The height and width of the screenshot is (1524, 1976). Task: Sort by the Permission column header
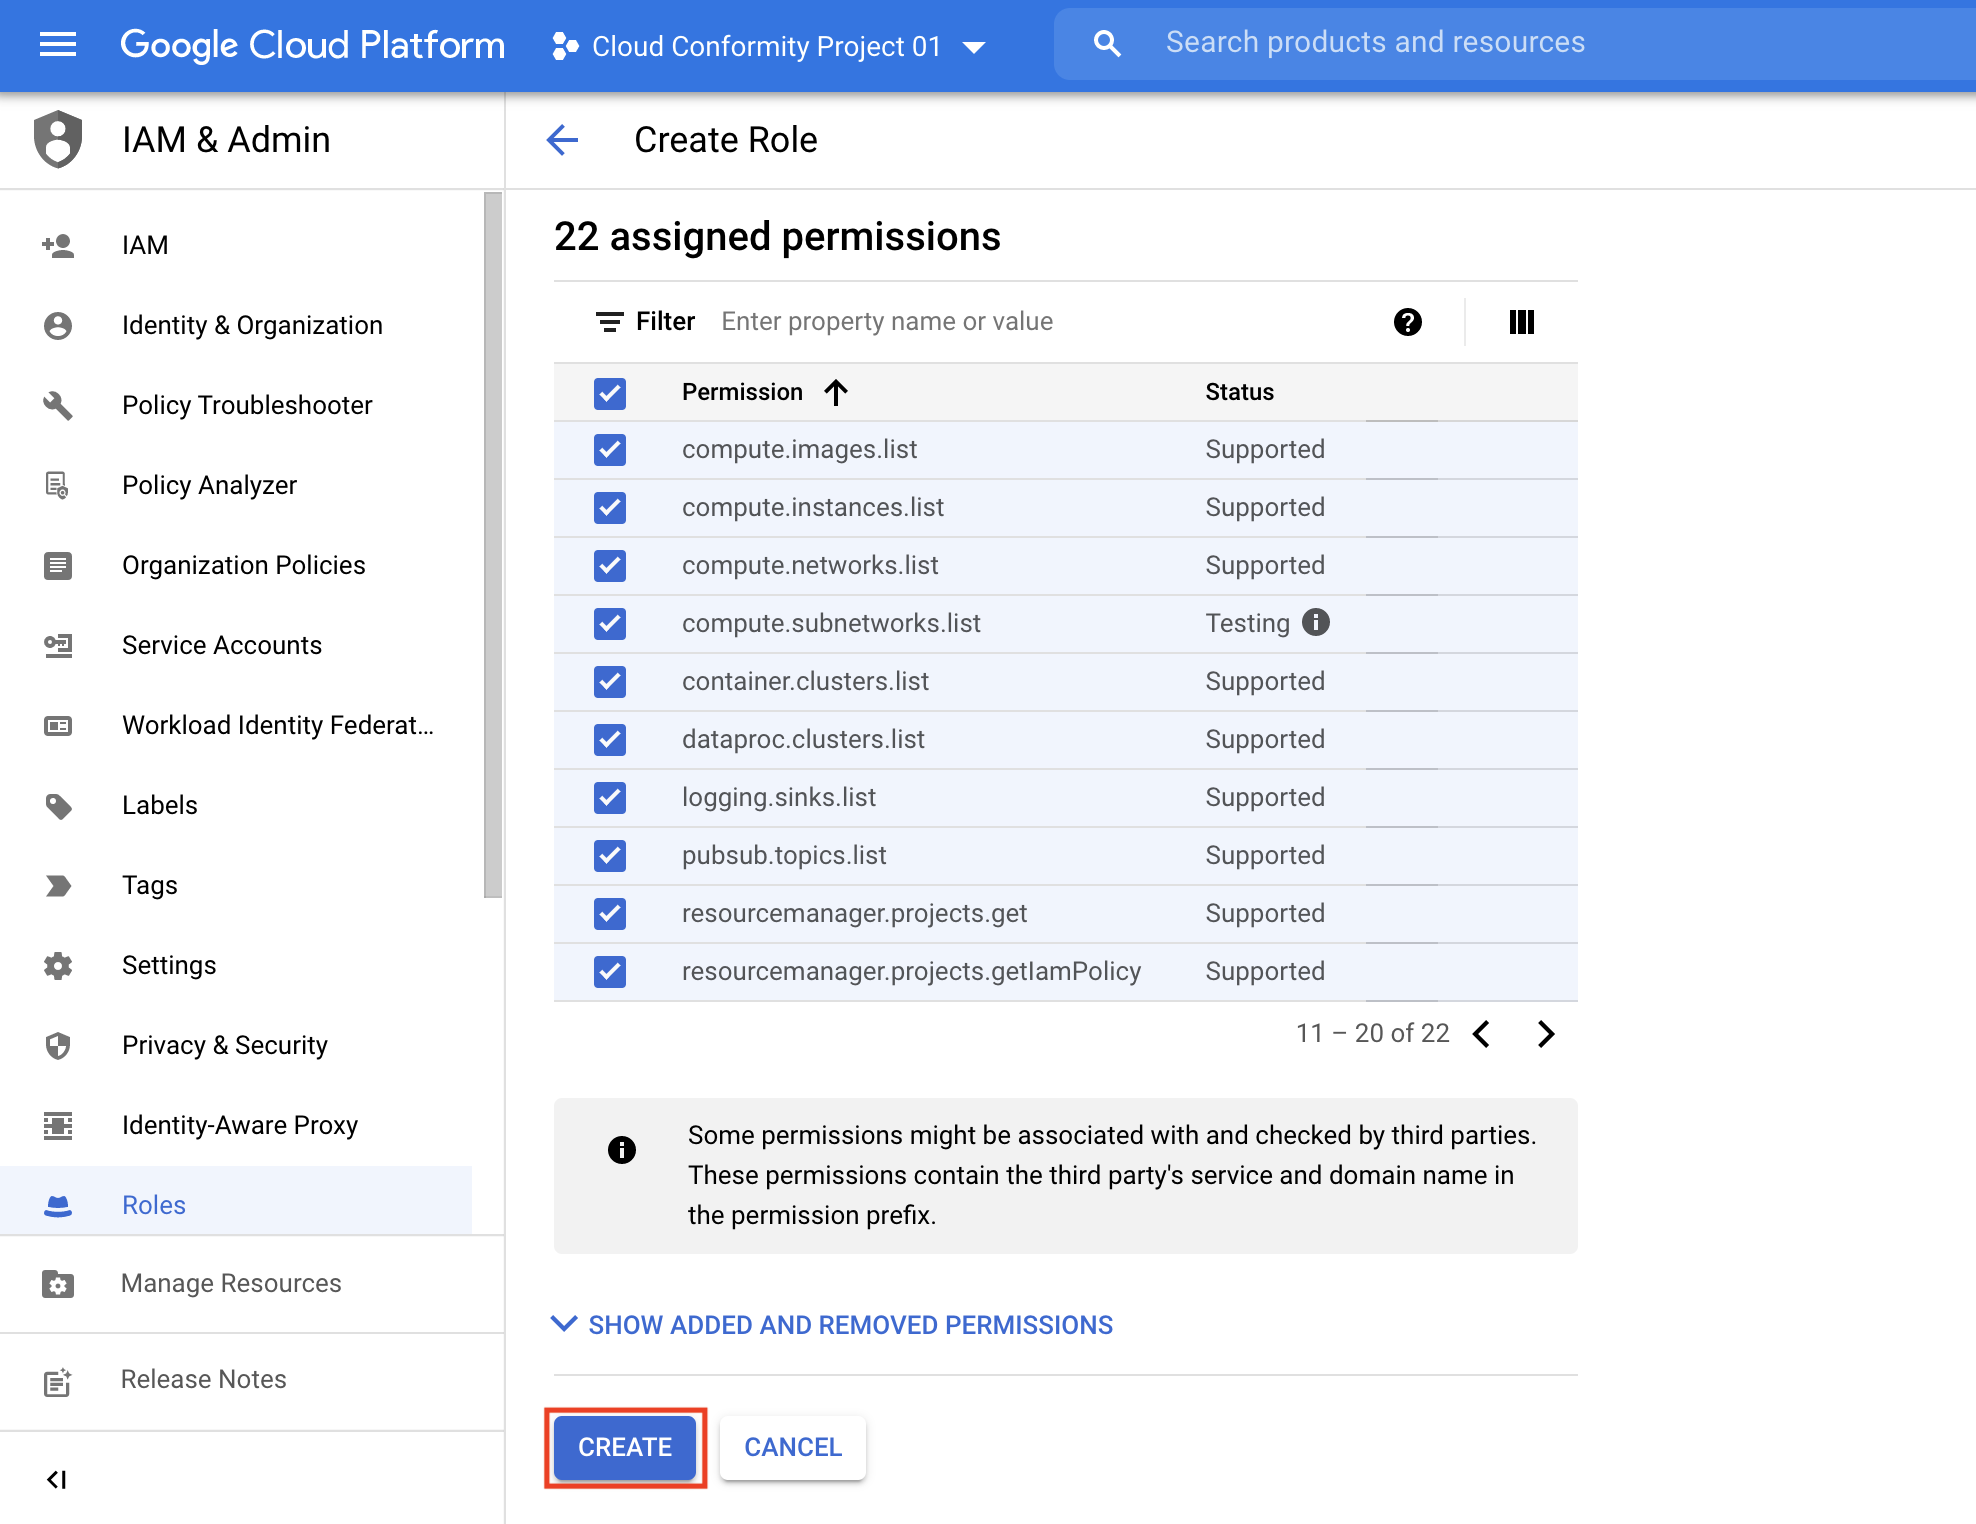click(743, 392)
